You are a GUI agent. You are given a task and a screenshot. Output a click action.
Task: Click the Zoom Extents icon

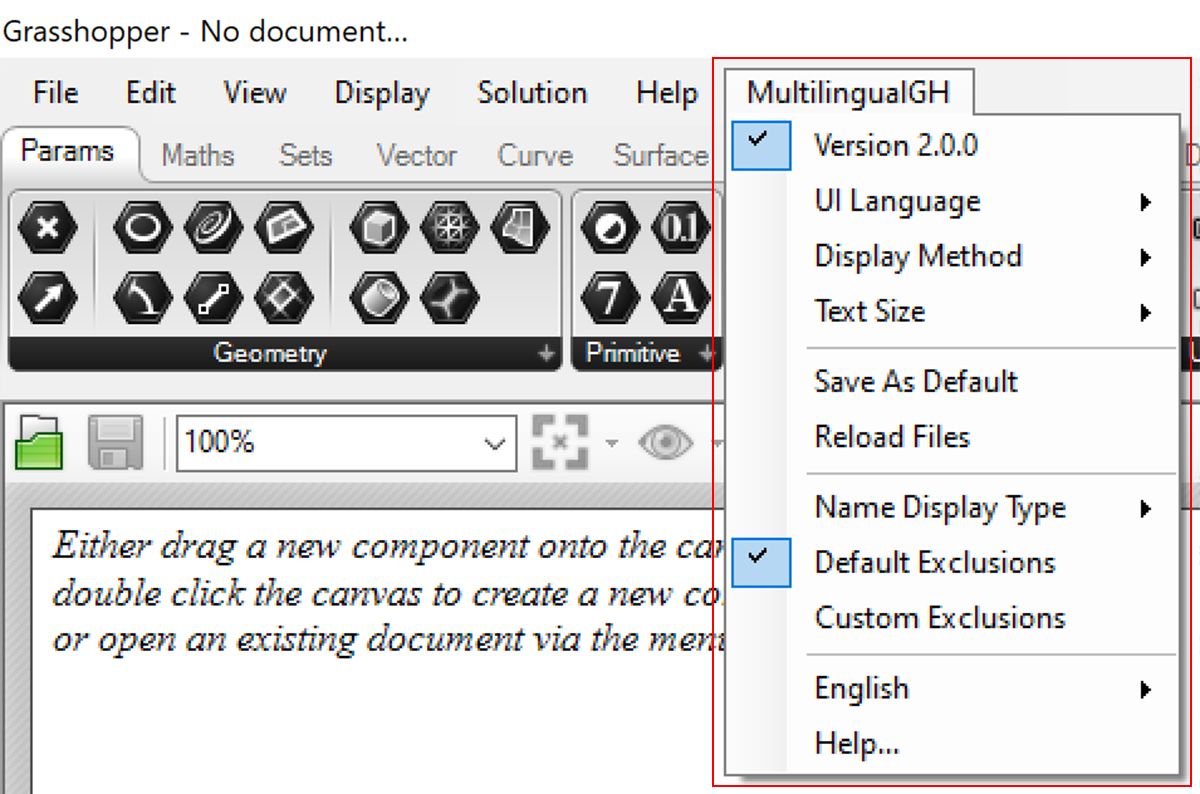click(561, 441)
